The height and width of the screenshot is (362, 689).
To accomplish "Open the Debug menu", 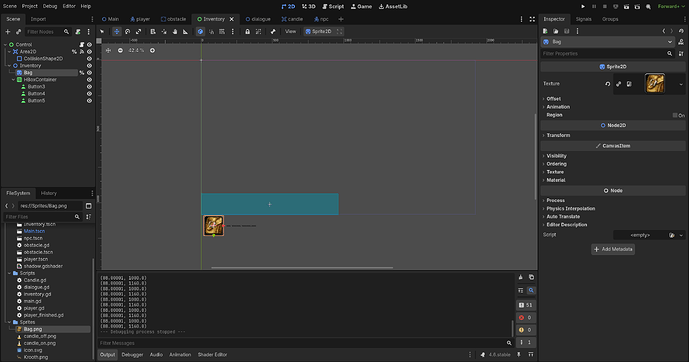I will click(50, 6).
